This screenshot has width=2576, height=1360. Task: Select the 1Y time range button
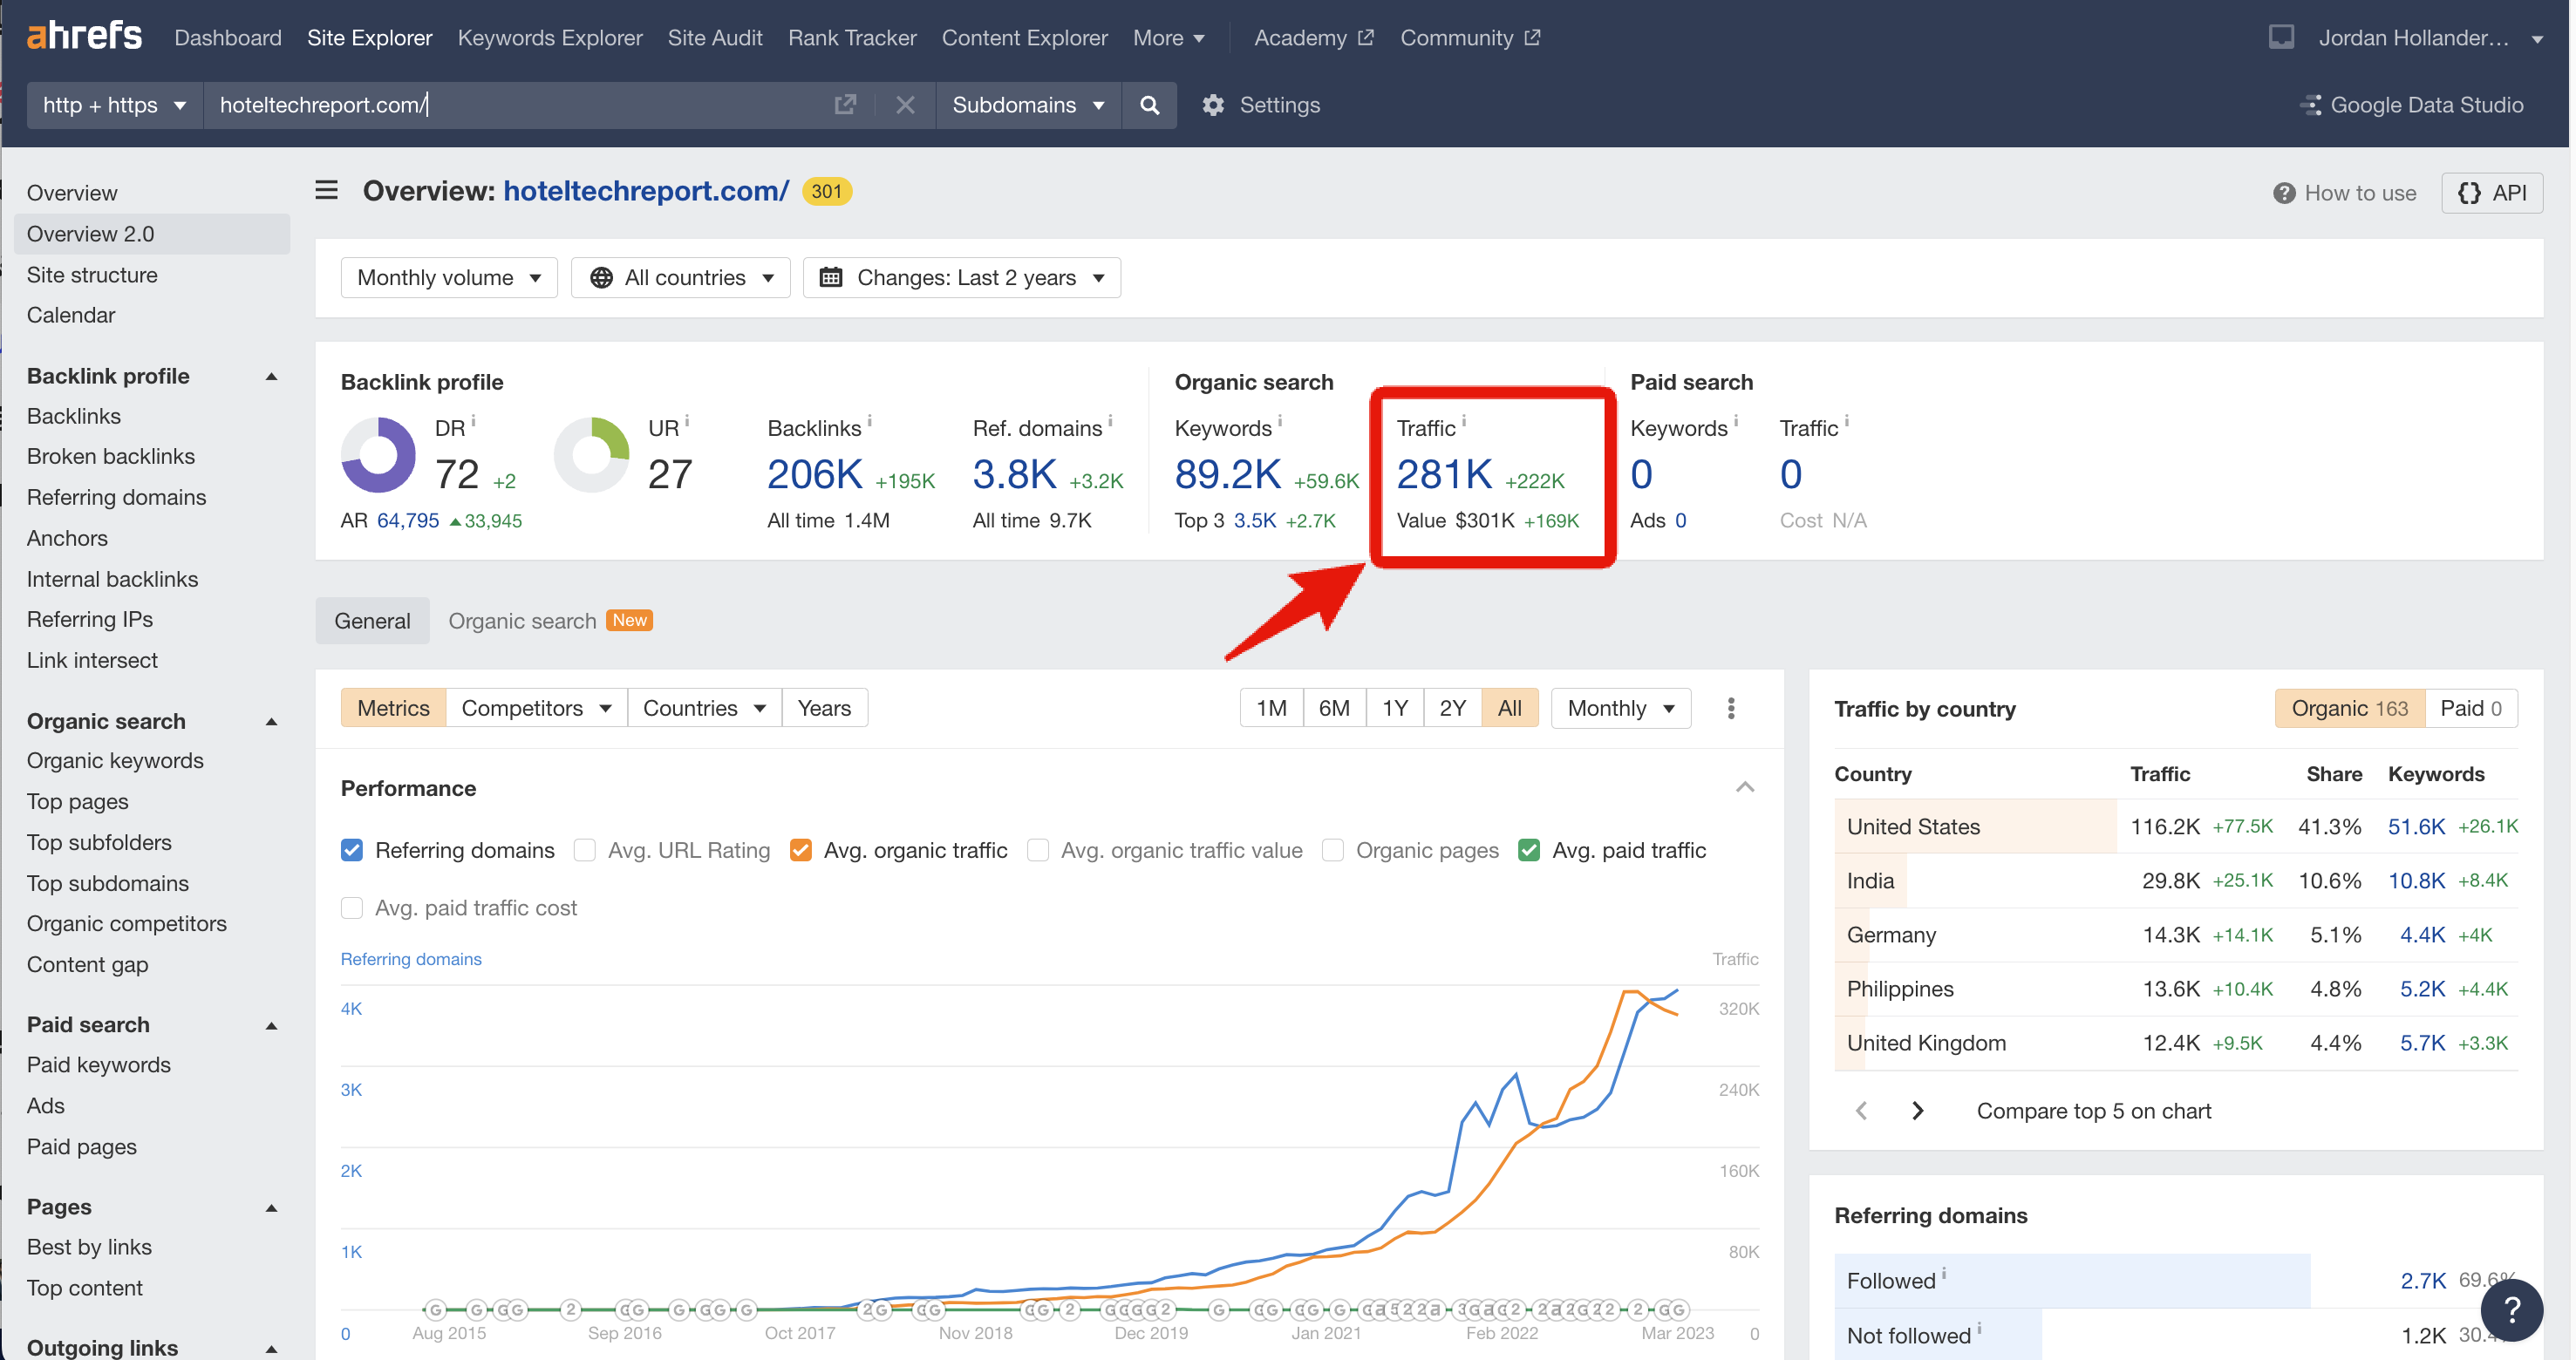1394,708
